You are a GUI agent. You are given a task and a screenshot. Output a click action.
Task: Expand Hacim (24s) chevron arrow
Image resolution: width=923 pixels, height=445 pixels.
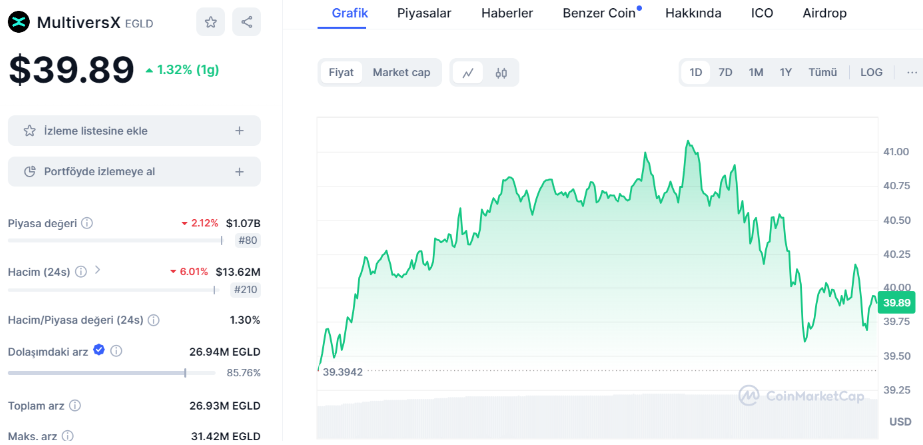[x=98, y=270]
